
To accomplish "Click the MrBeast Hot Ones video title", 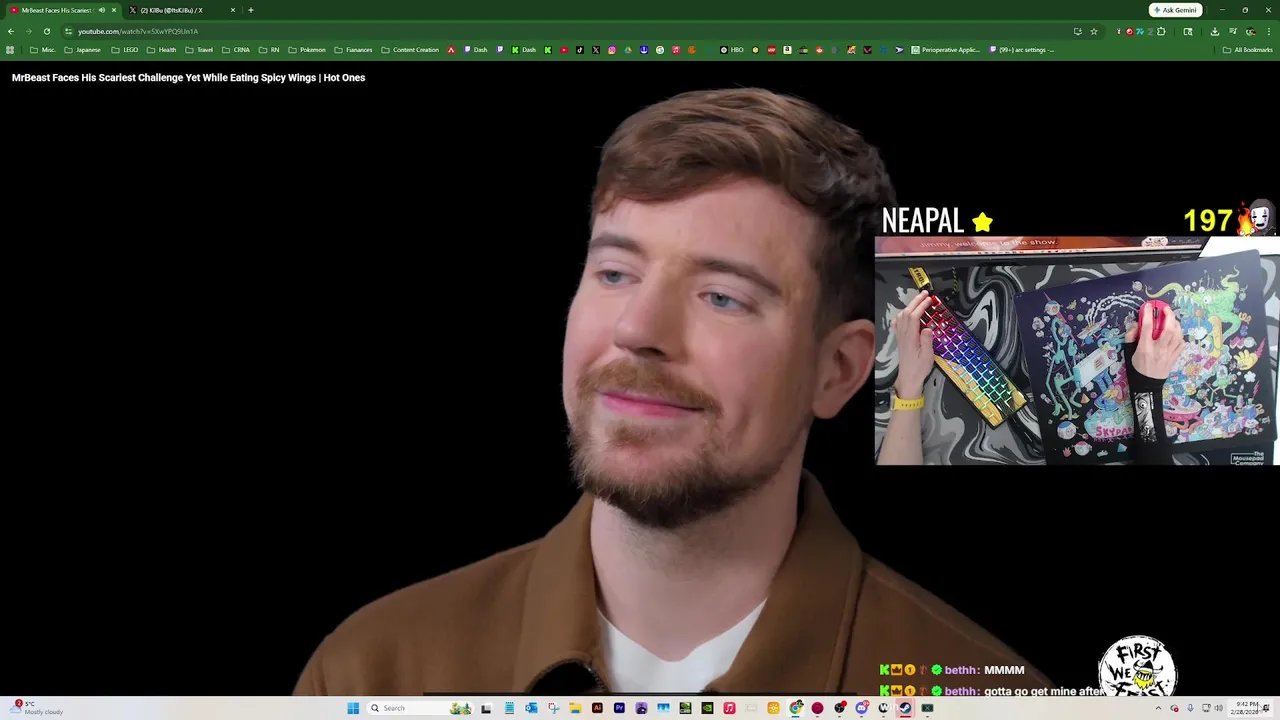I will click(188, 77).
